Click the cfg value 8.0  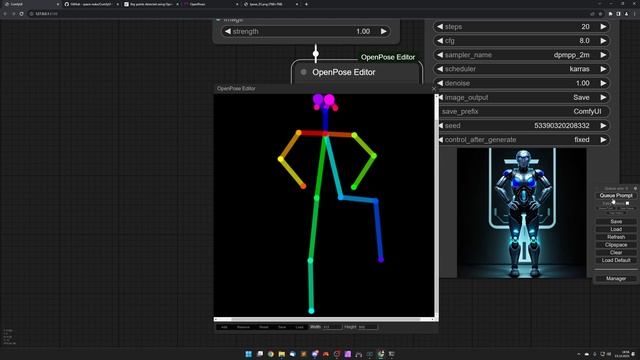(584, 41)
